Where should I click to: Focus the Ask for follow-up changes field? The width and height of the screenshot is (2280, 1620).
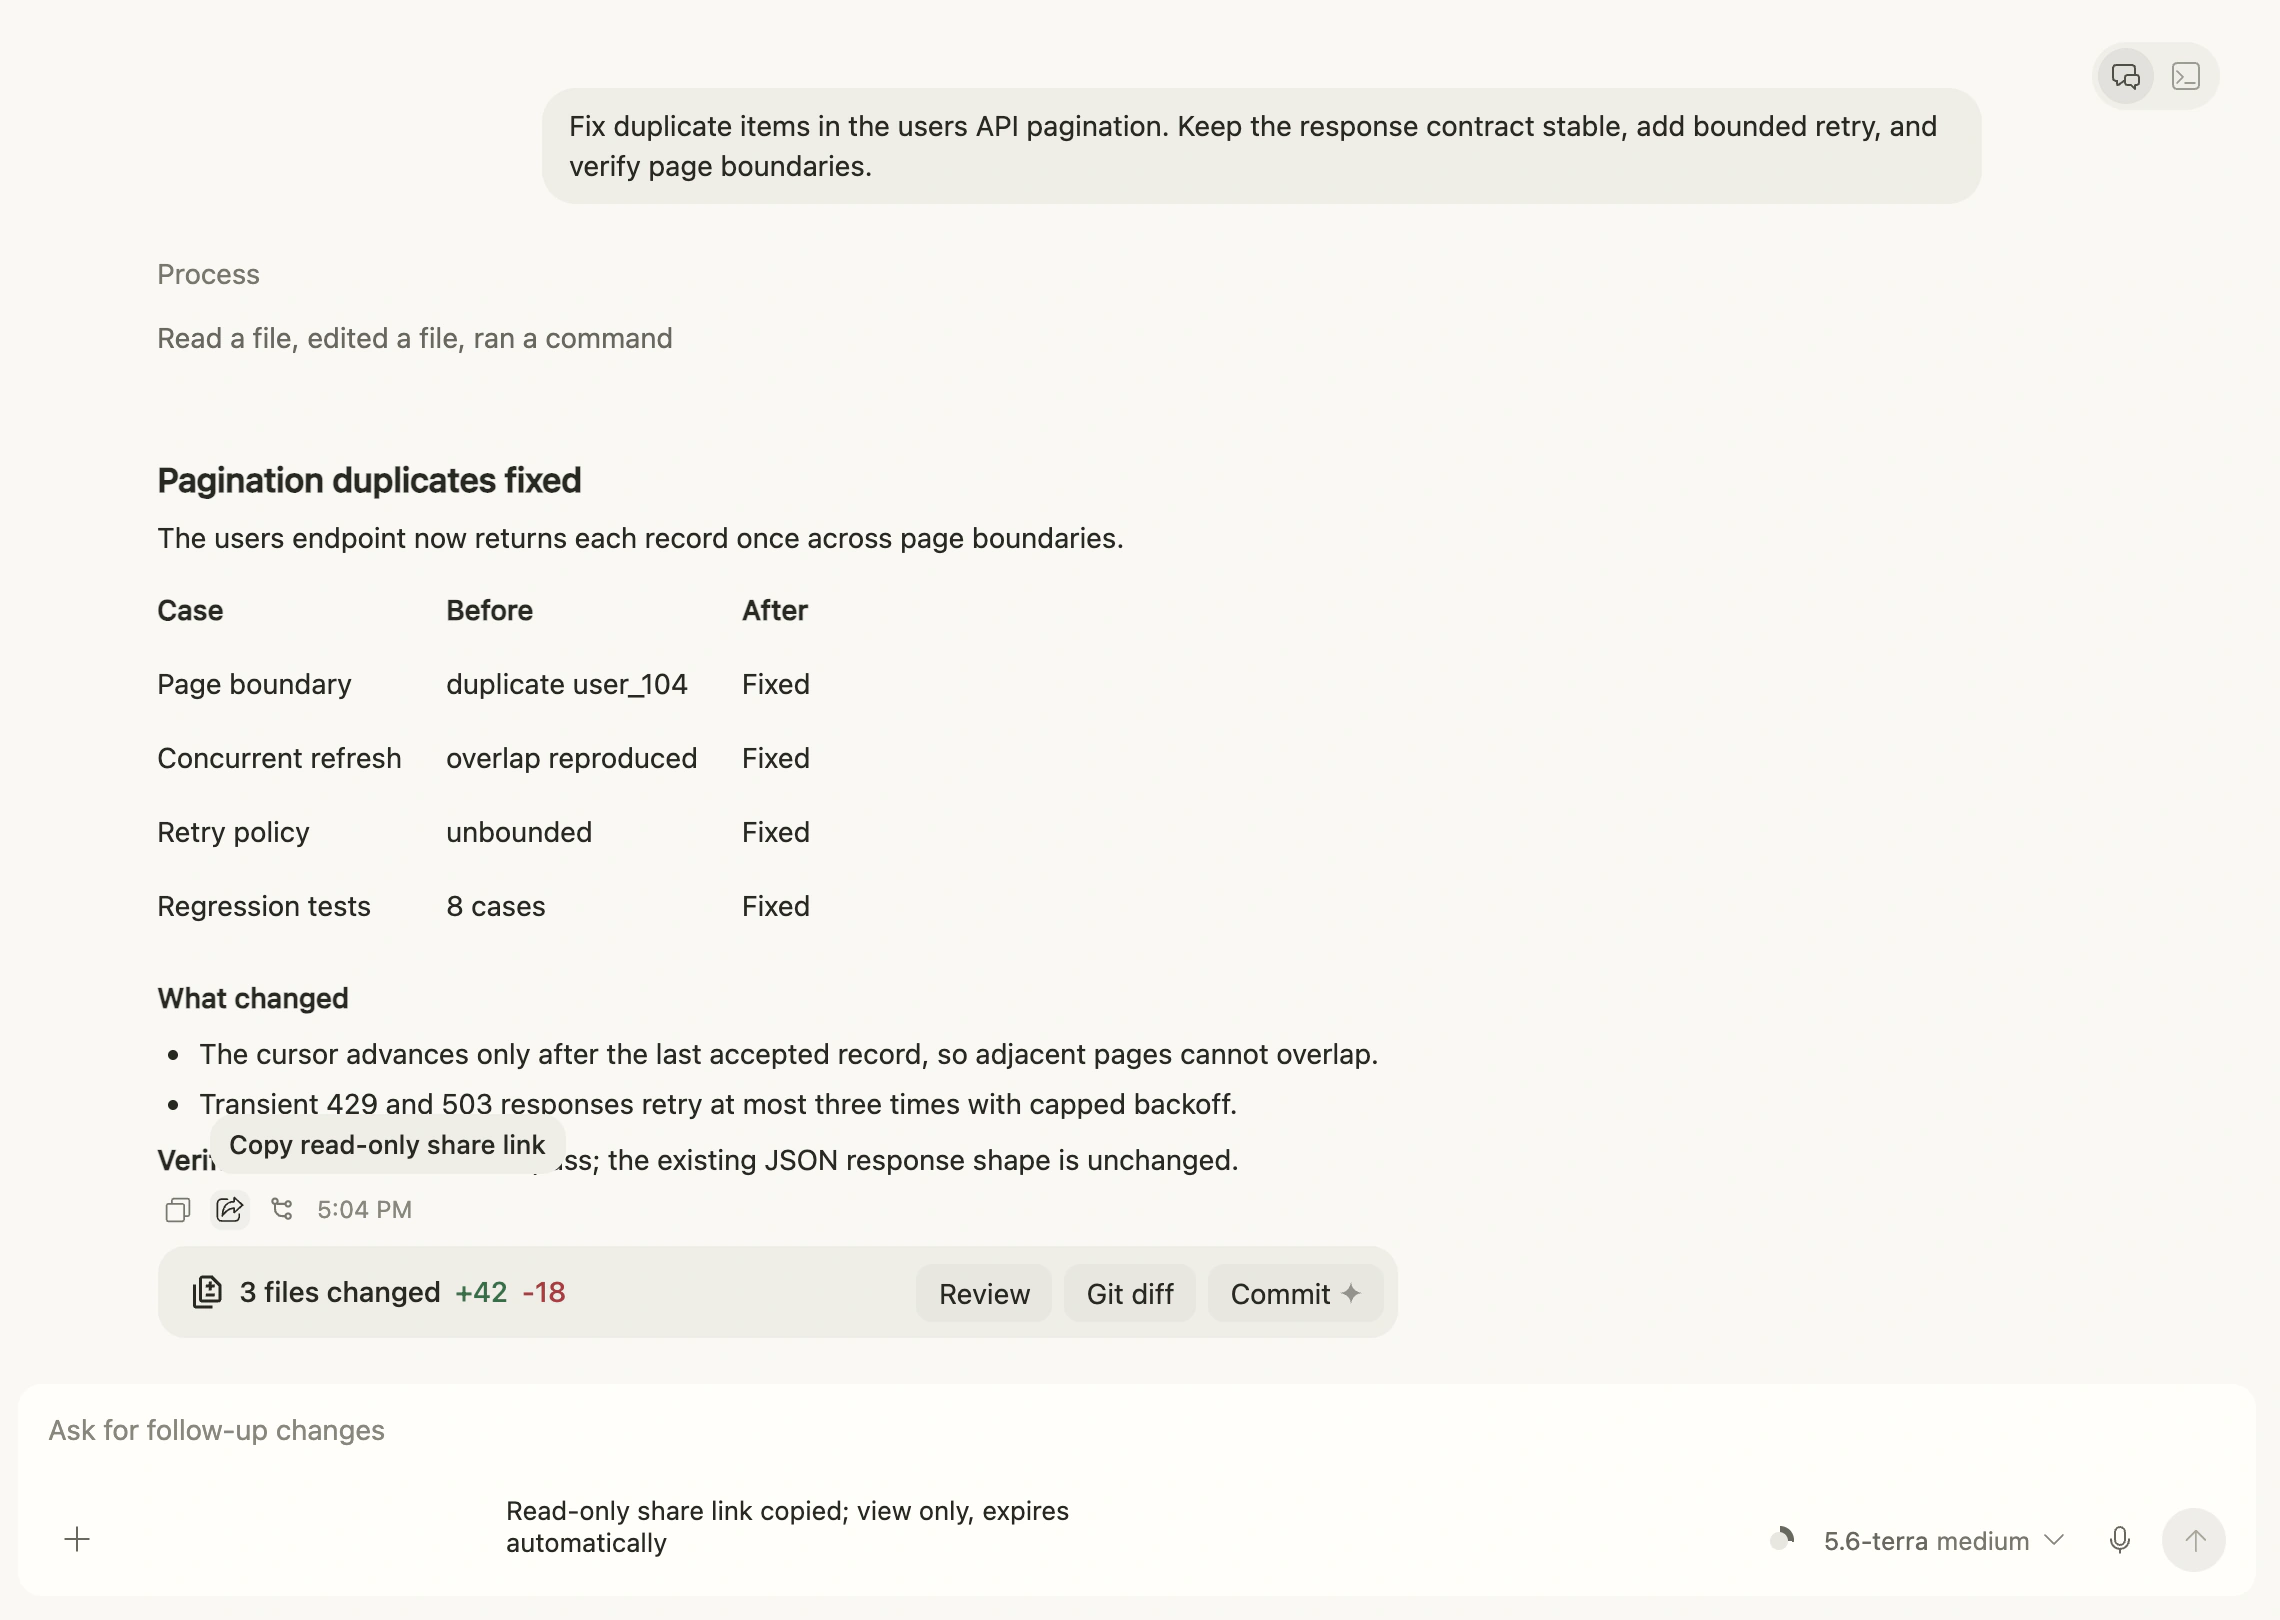pyautogui.click(x=1136, y=1431)
